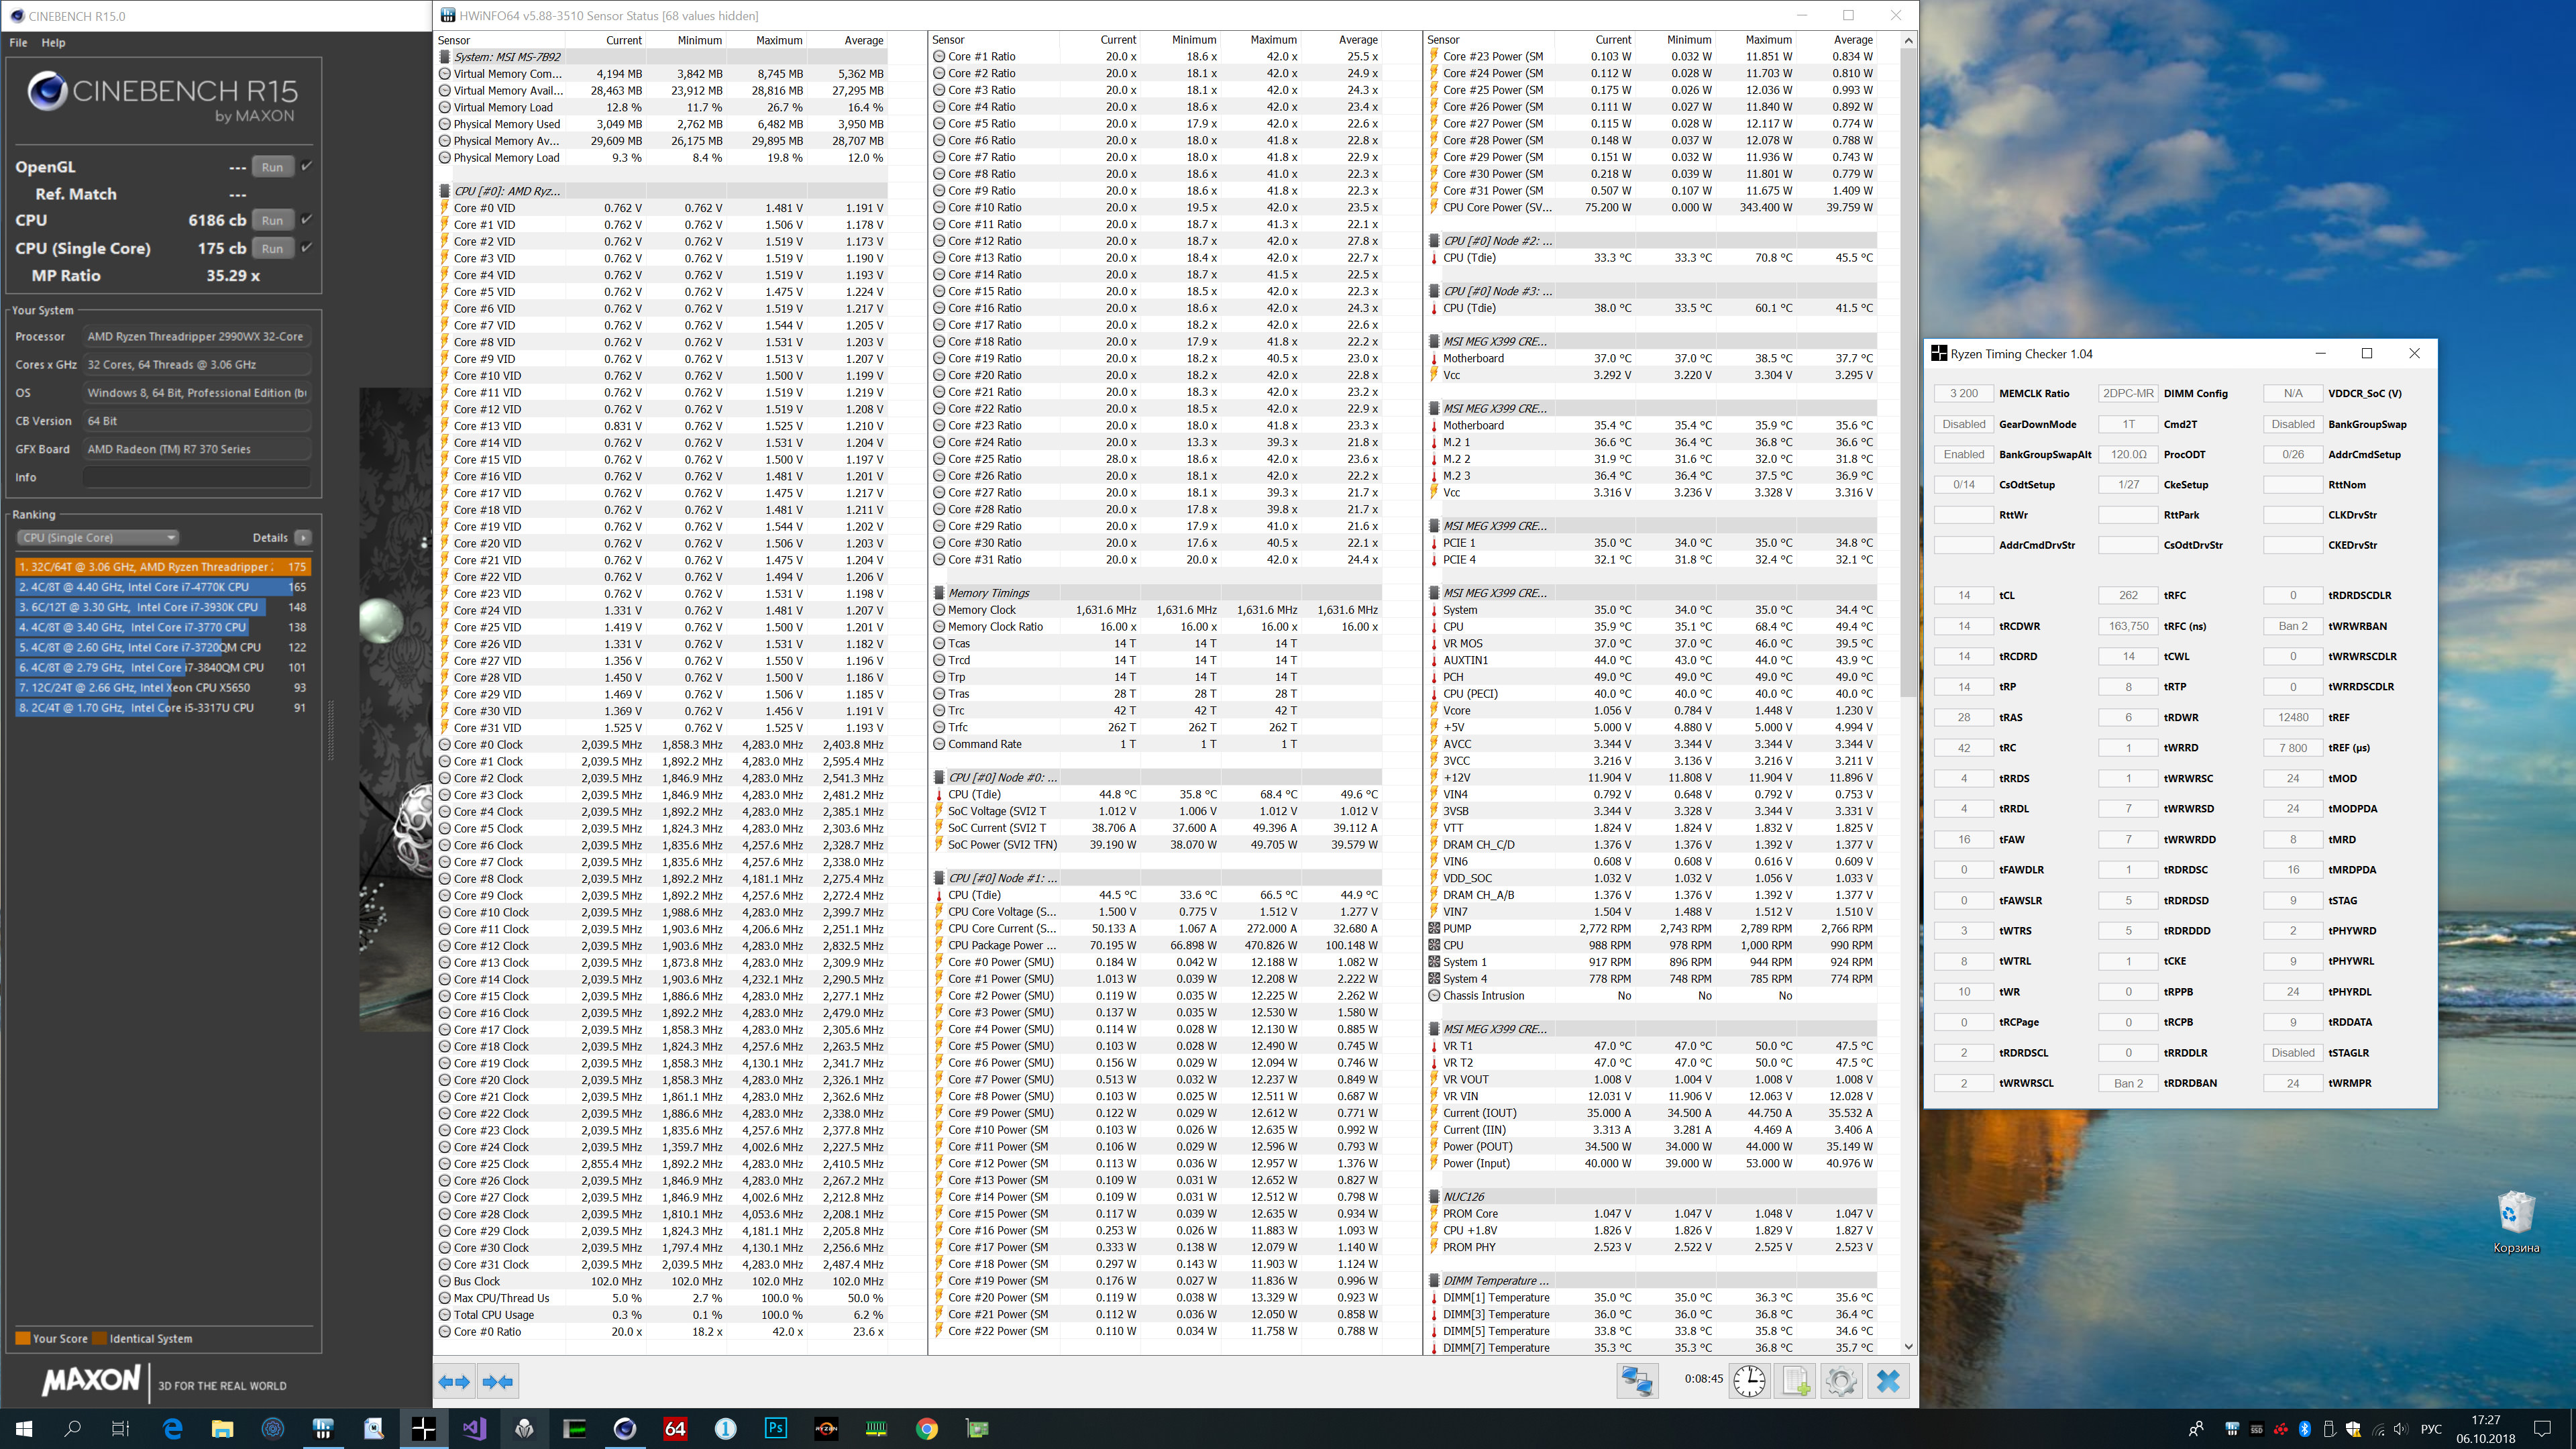Open Ryzen Master taskbar icon
The width and height of the screenshot is (2576, 1449).
pos(826,1429)
